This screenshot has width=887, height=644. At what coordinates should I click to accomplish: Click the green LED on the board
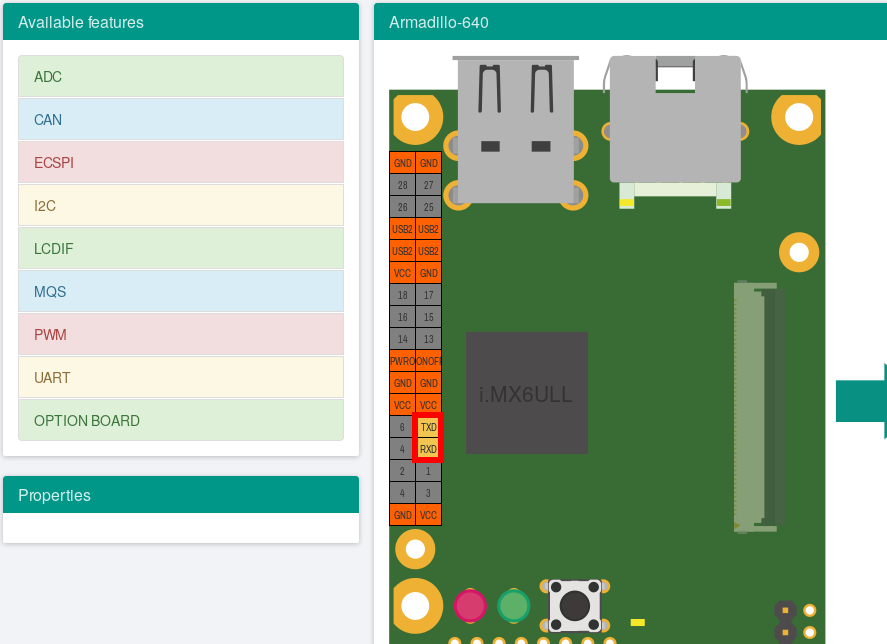(513, 605)
